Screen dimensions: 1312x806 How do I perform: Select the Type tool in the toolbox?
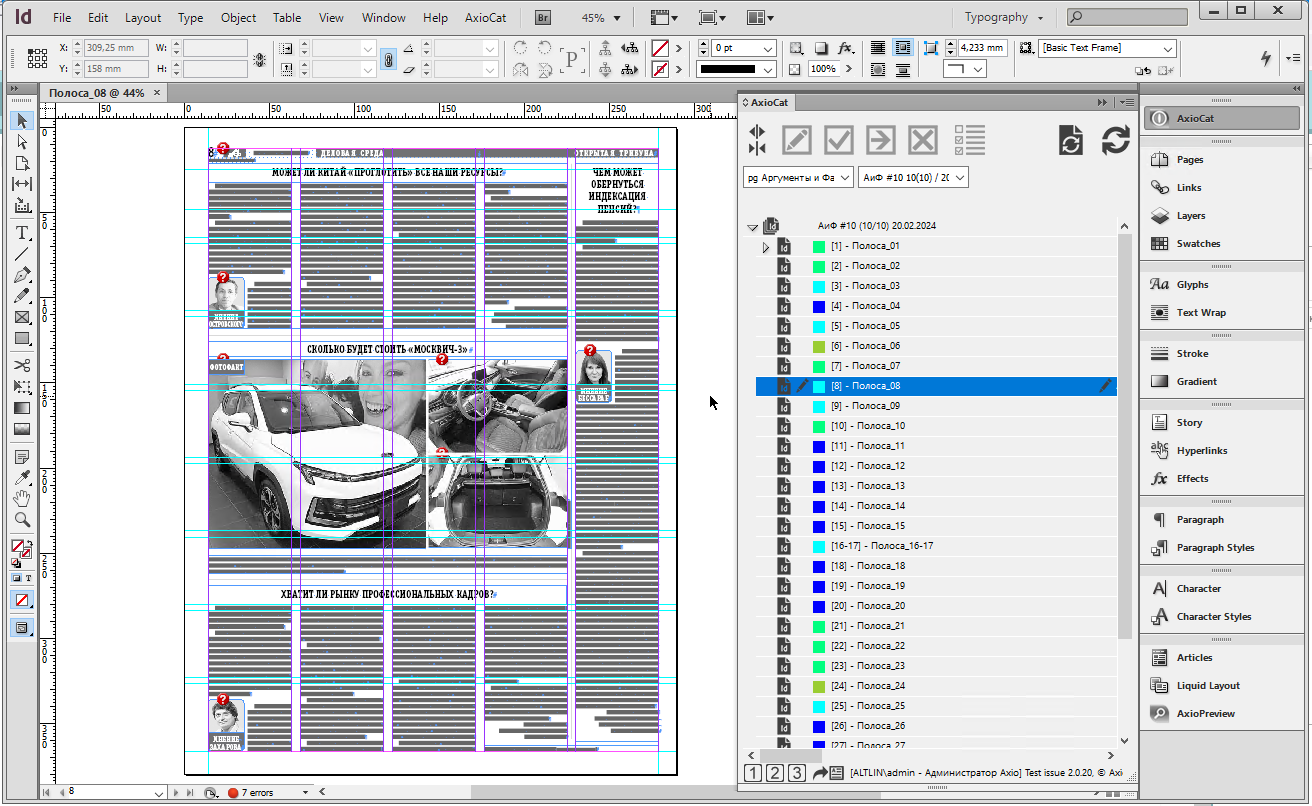point(22,233)
